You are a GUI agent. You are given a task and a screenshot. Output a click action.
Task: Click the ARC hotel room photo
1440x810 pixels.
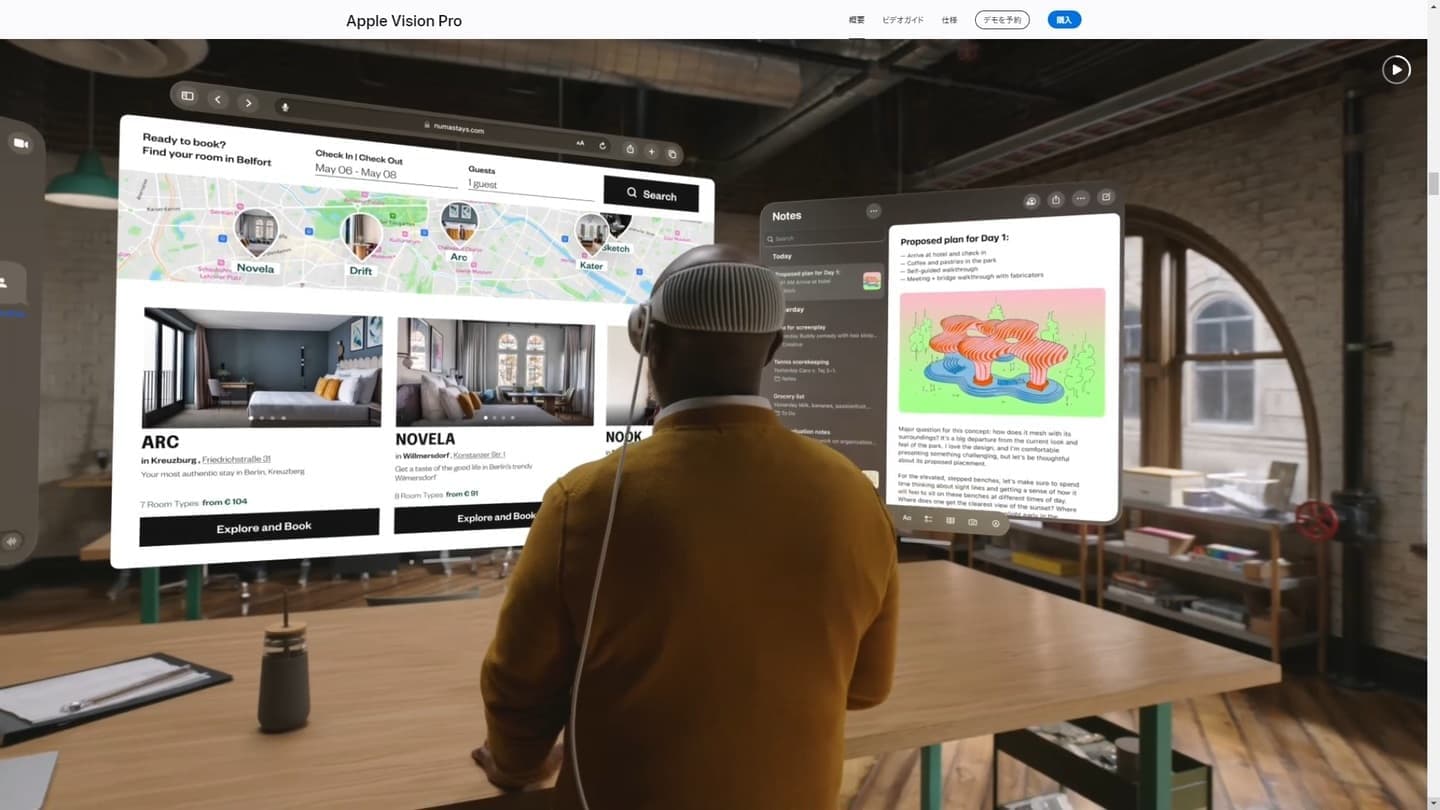click(x=262, y=368)
